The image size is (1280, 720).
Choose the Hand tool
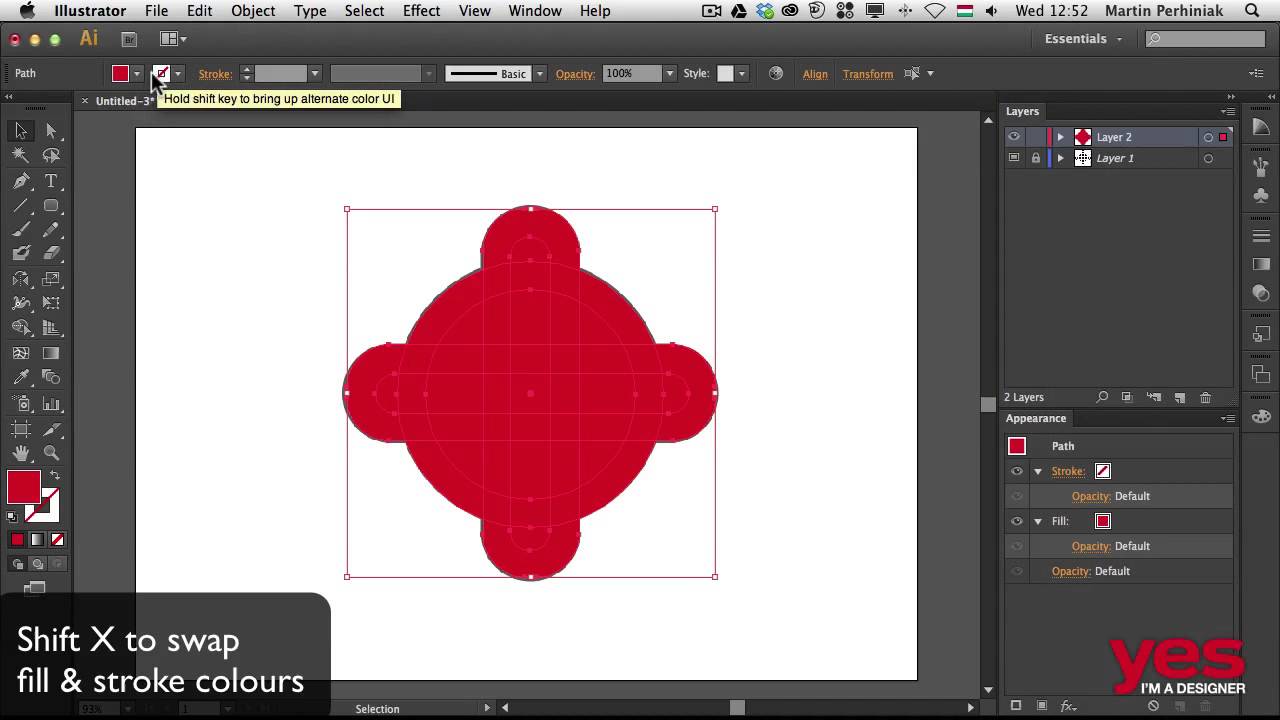click(x=20, y=453)
